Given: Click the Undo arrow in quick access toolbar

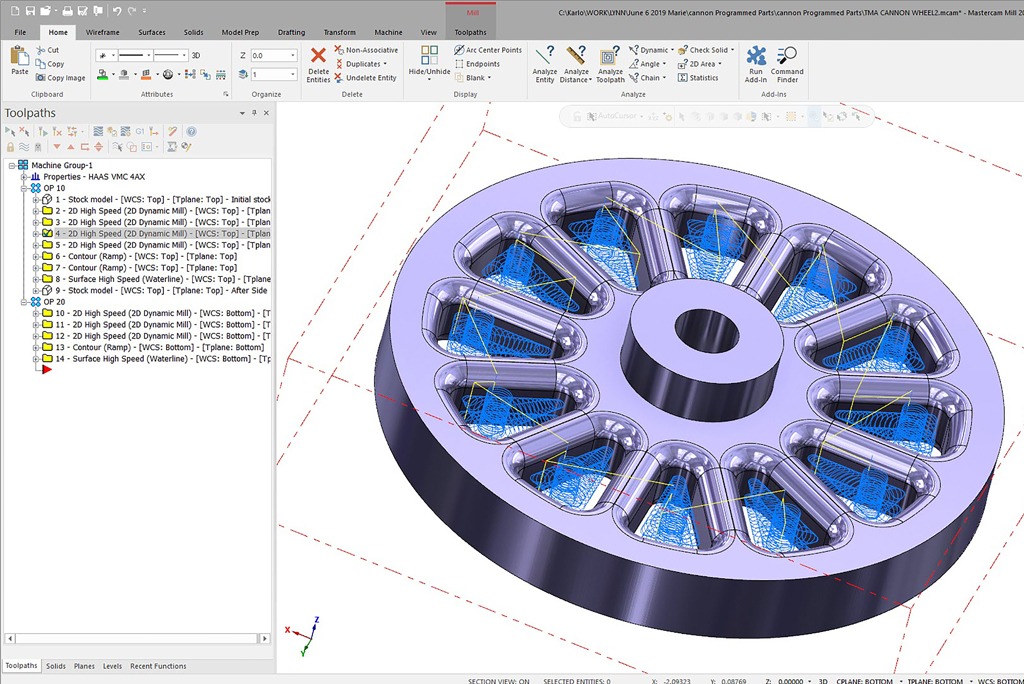Looking at the screenshot, I should tap(116, 11).
